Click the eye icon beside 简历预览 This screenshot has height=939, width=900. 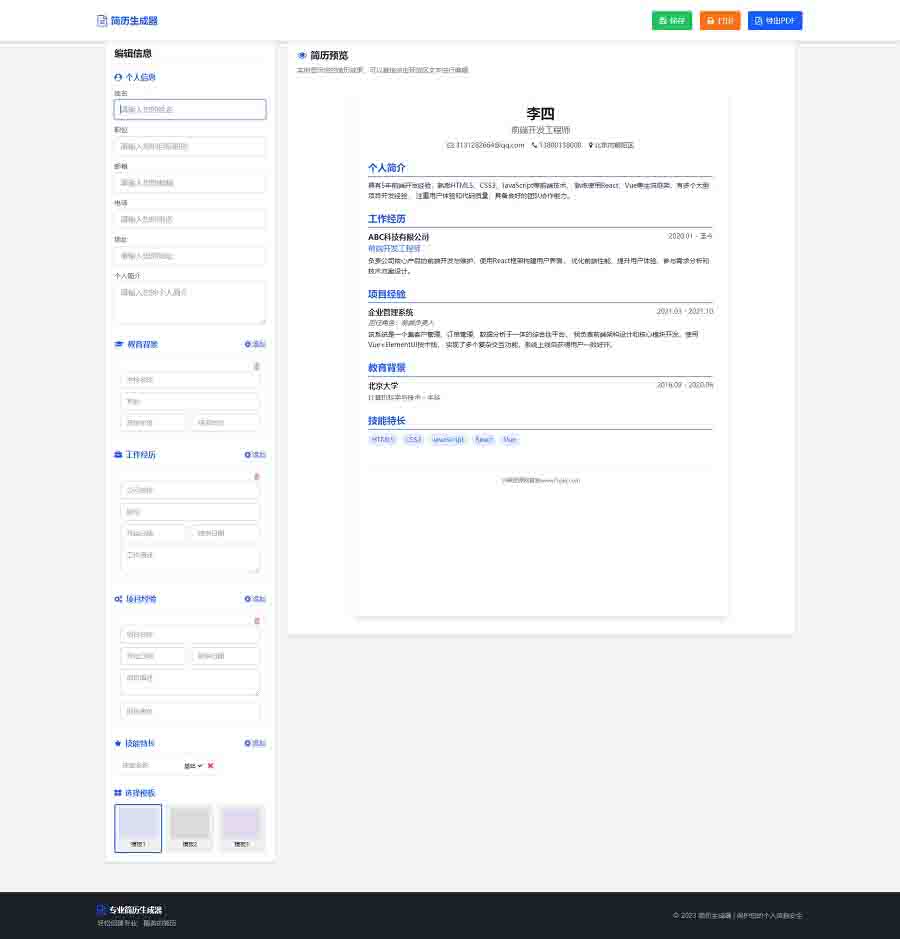pos(302,56)
